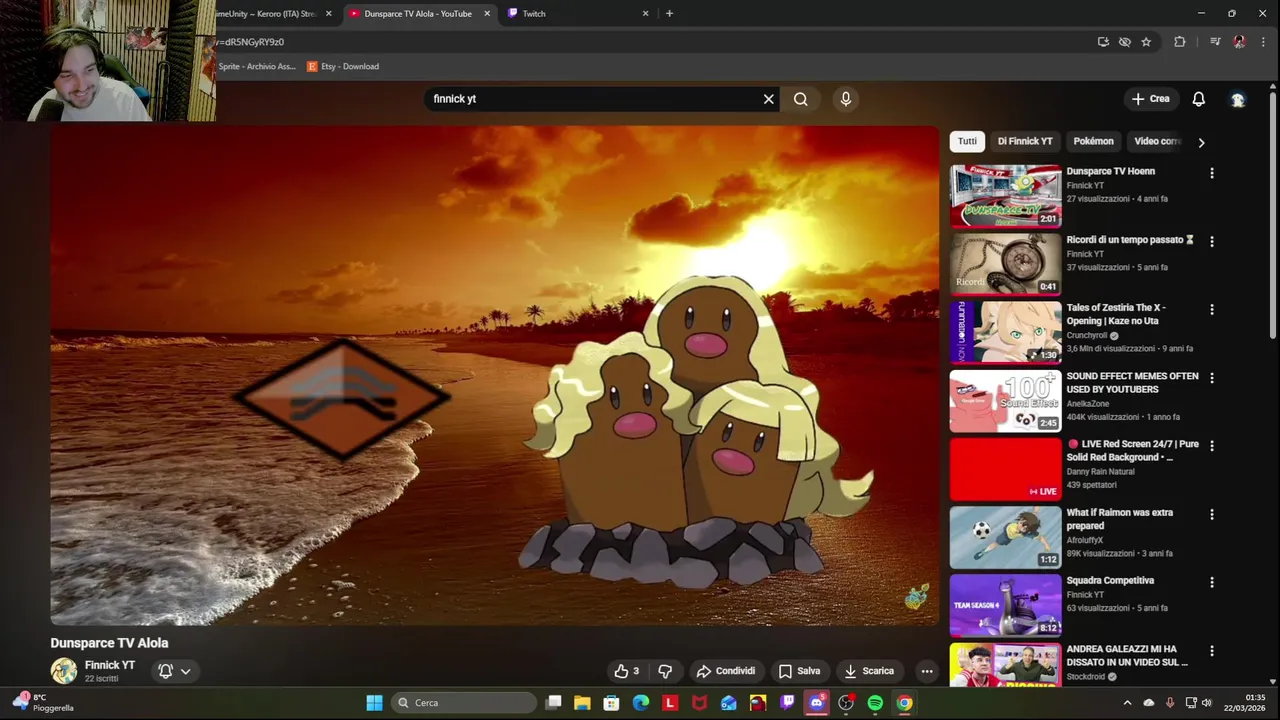Click the crossed-eye tracking protection icon
The image size is (1280, 720).
(x=1125, y=42)
